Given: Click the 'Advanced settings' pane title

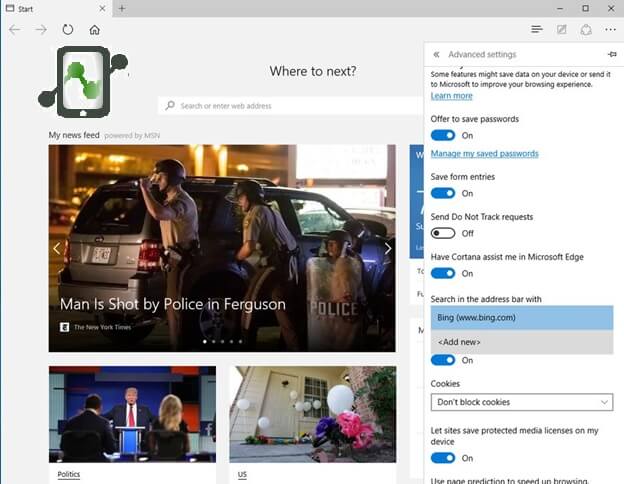Looking at the screenshot, I should pos(482,55).
